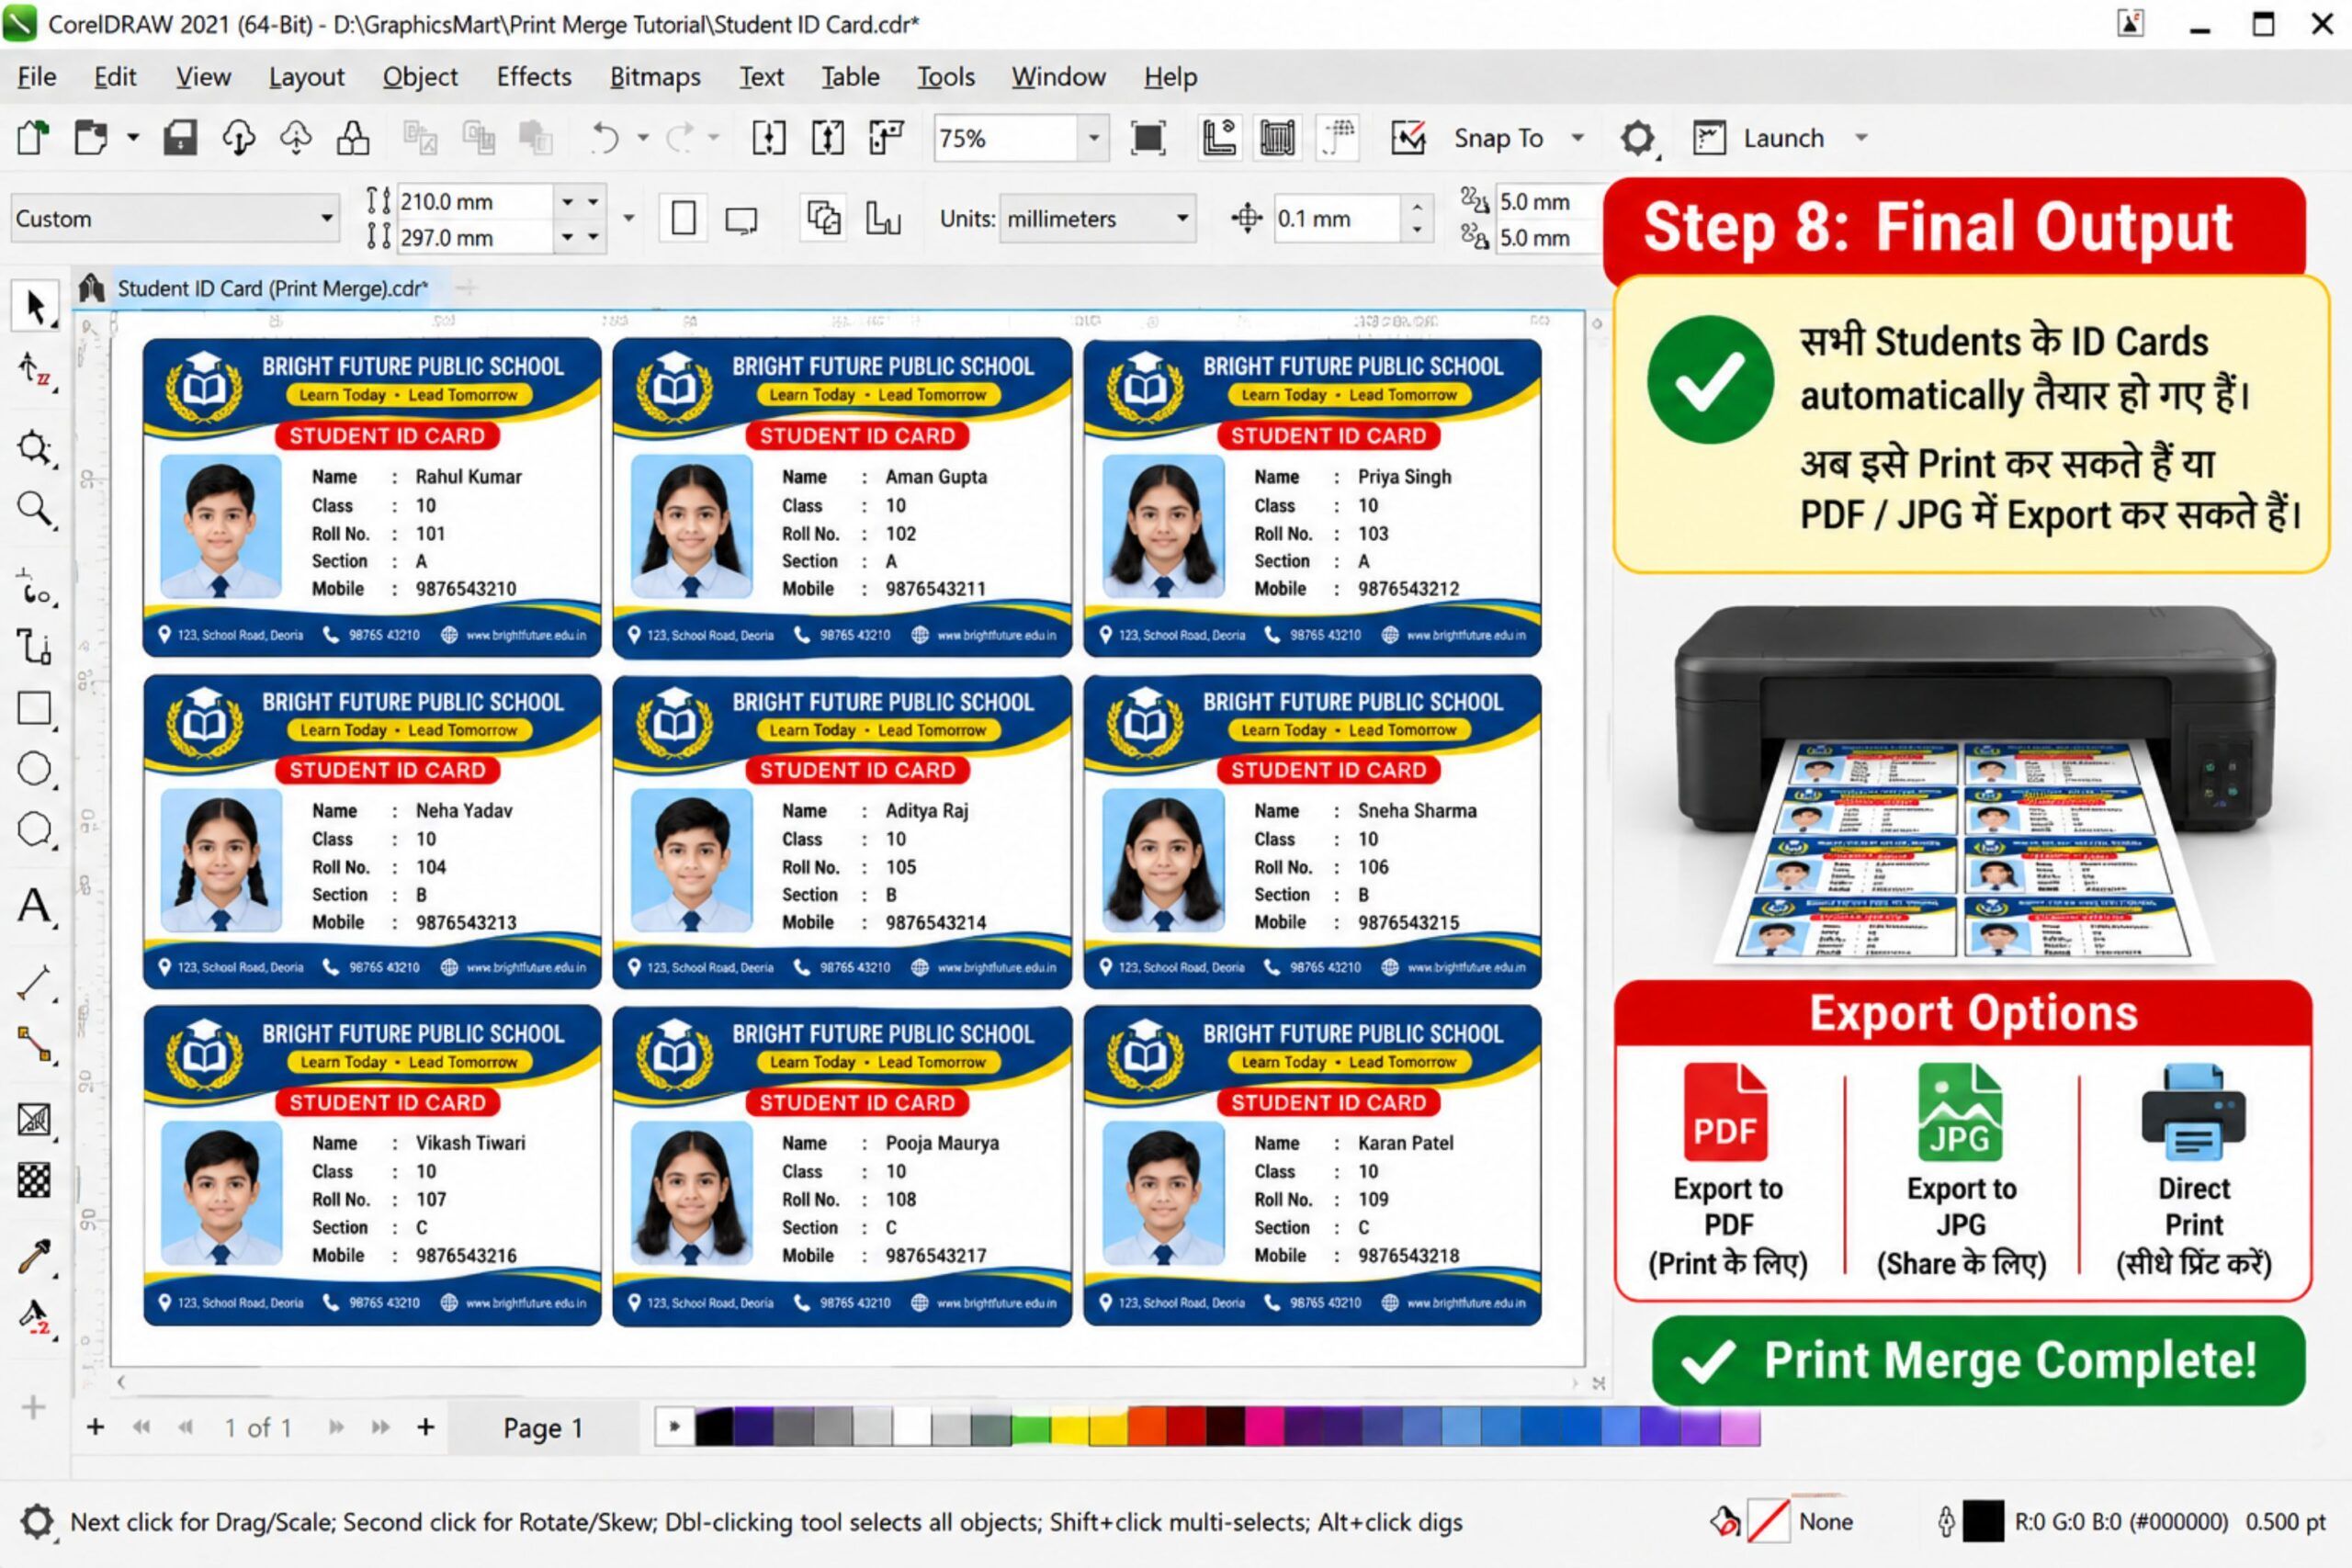The width and height of the screenshot is (2352, 1568).
Task: Open the Effects menu
Action: pos(534,77)
